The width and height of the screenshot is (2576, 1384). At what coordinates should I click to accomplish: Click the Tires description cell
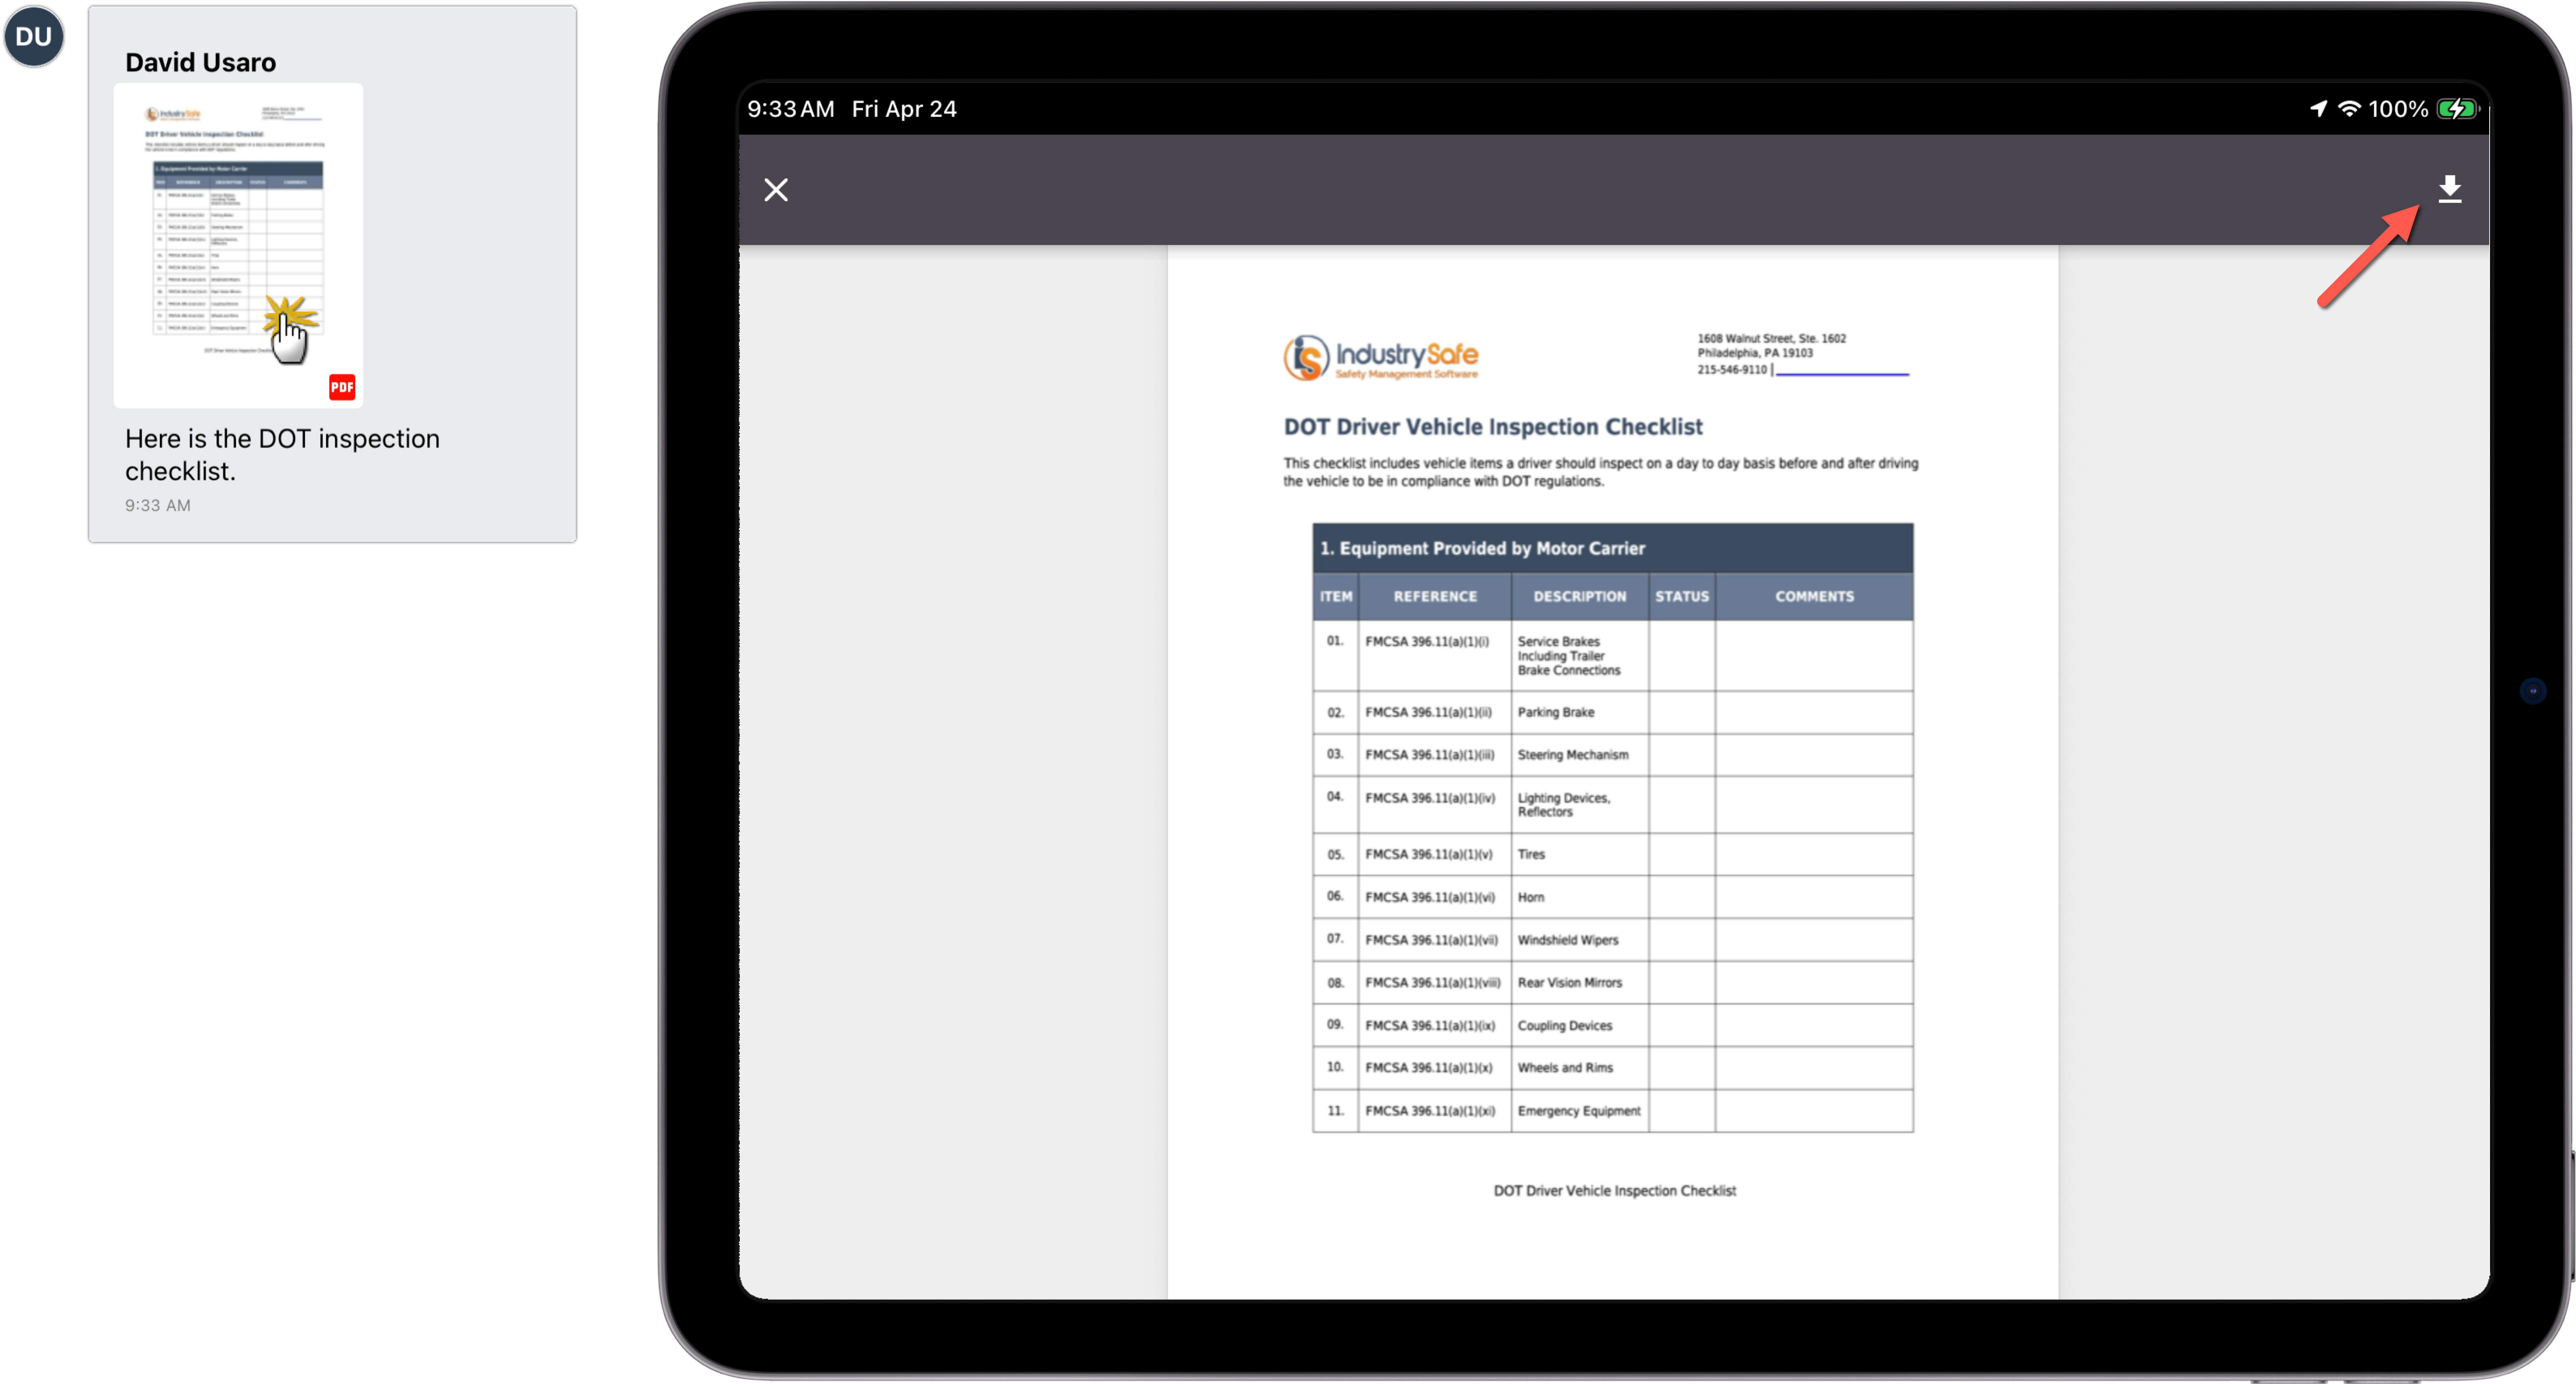tap(1580, 855)
